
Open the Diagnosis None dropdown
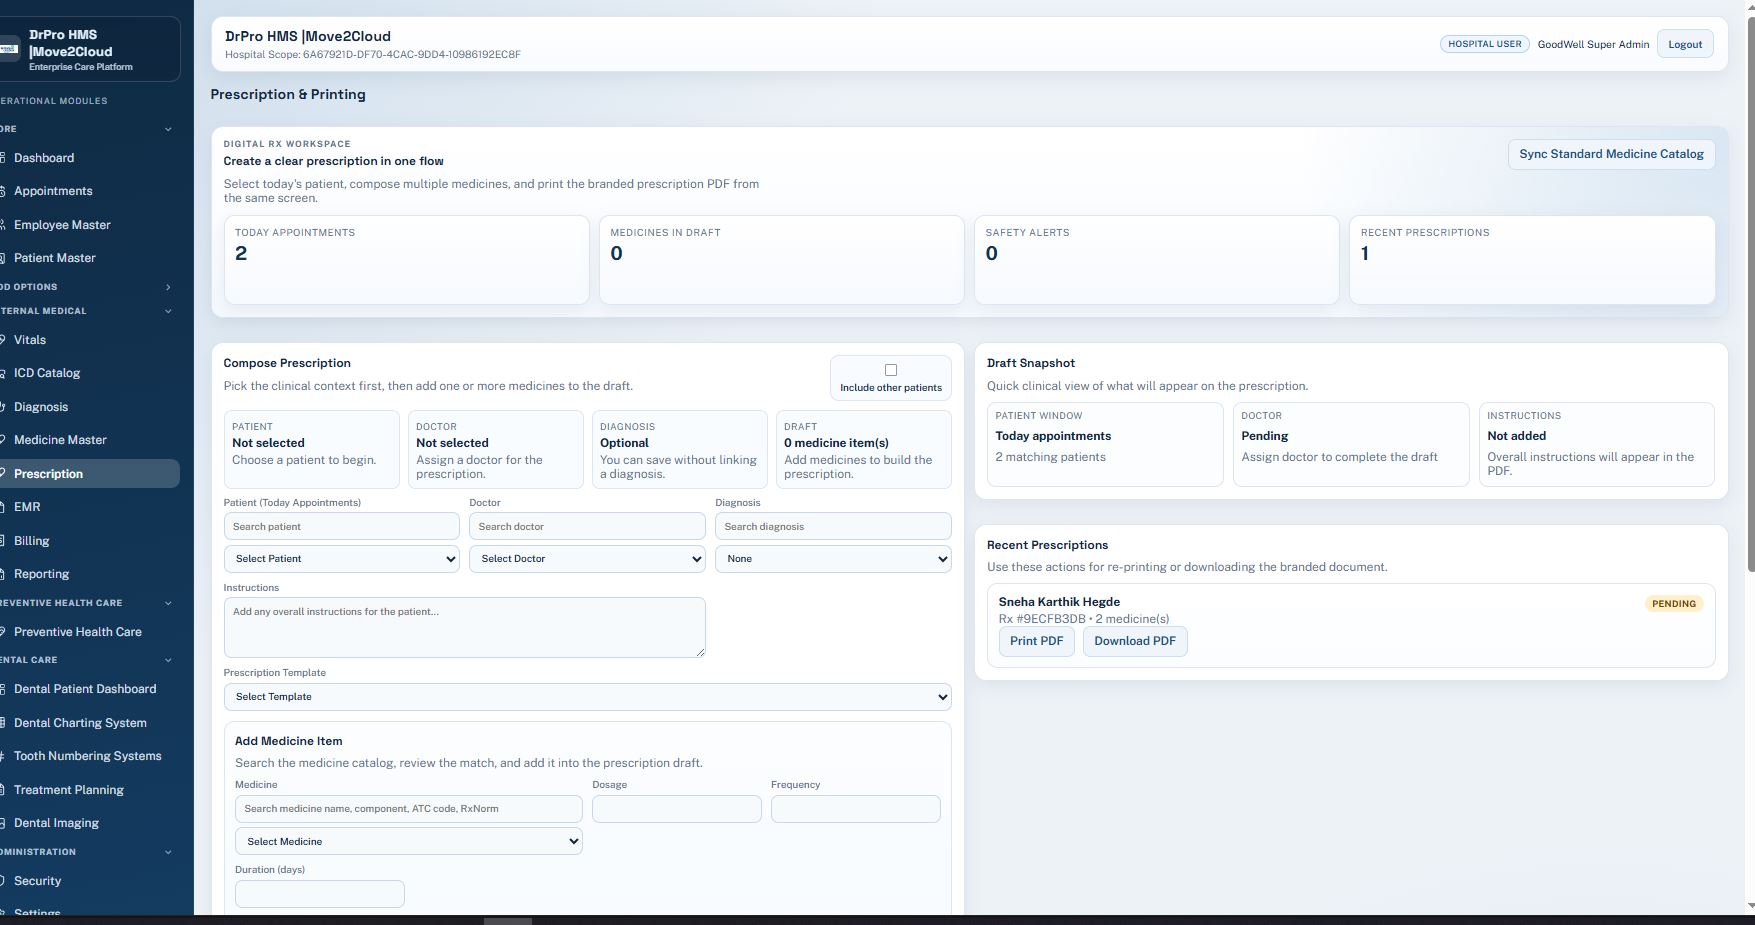833,559
